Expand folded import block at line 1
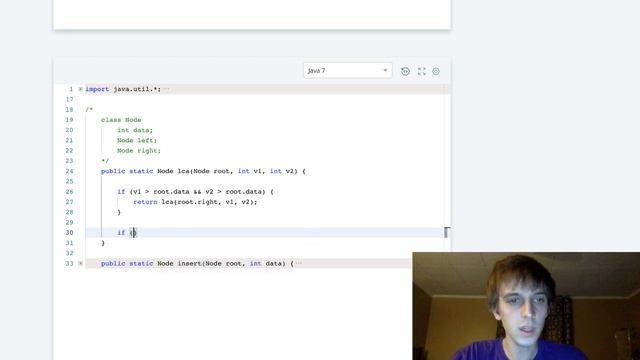The image size is (640, 360). click(x=80, y=89)
